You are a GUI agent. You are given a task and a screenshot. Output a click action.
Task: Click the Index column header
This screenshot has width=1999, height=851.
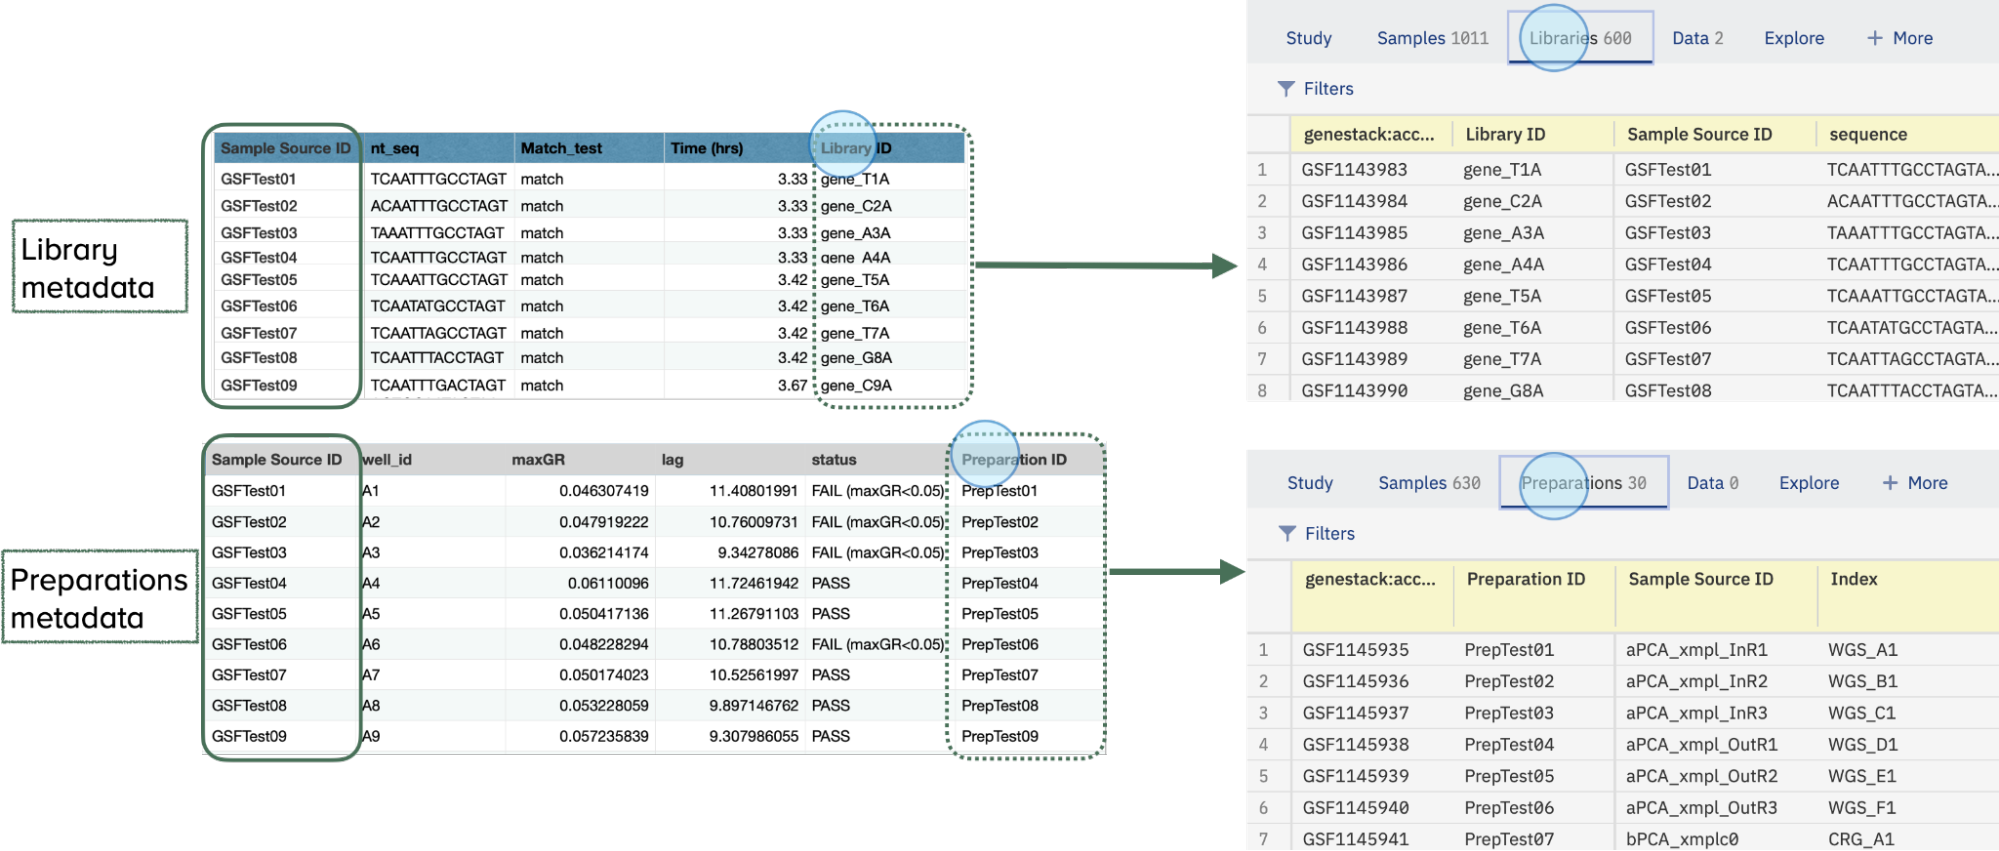[x=1853, y=579]
